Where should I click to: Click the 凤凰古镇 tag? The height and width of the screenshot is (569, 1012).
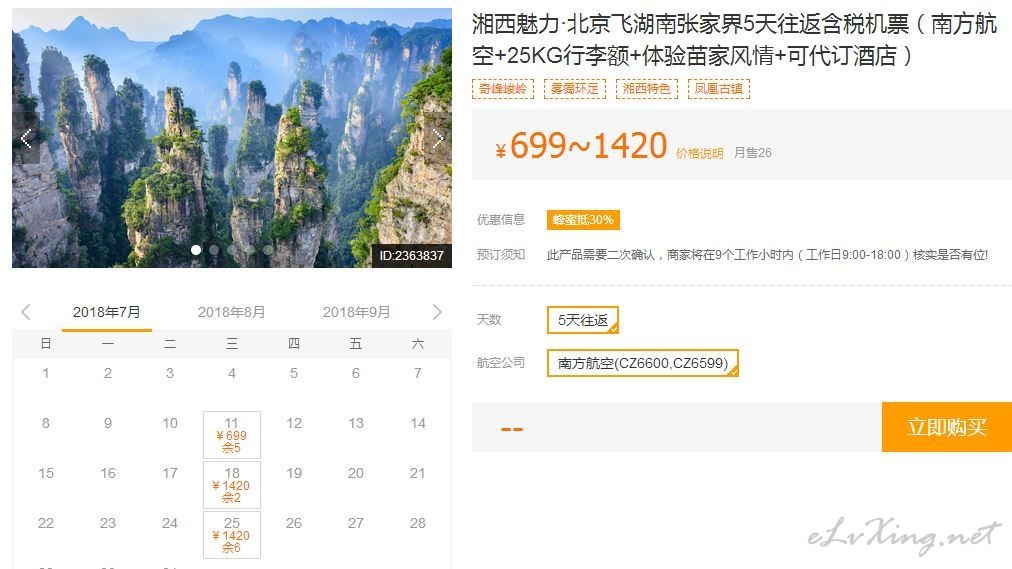[x=718, y=88]
